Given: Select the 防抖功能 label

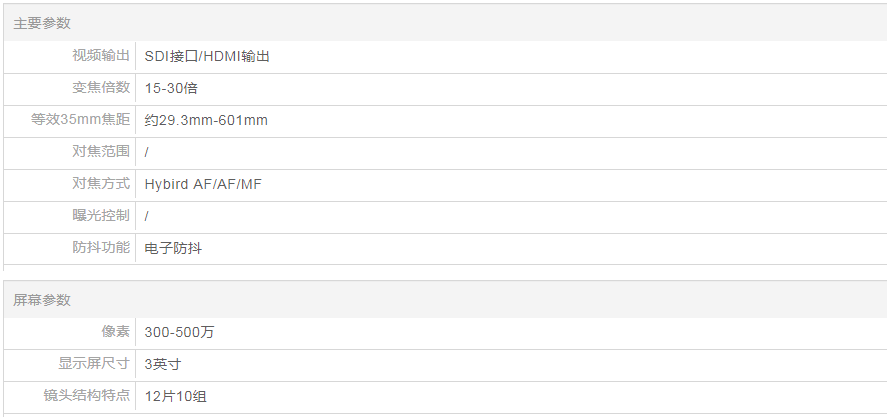Looking at the screenshot, I should [x=101, y=248].
